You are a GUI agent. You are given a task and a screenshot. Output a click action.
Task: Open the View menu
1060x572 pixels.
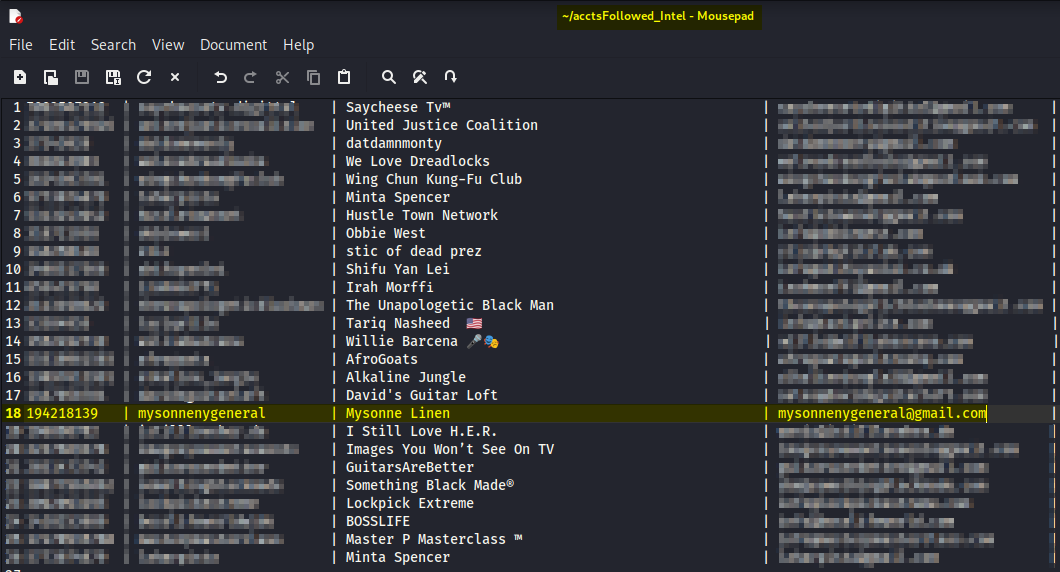pos(168,45)
